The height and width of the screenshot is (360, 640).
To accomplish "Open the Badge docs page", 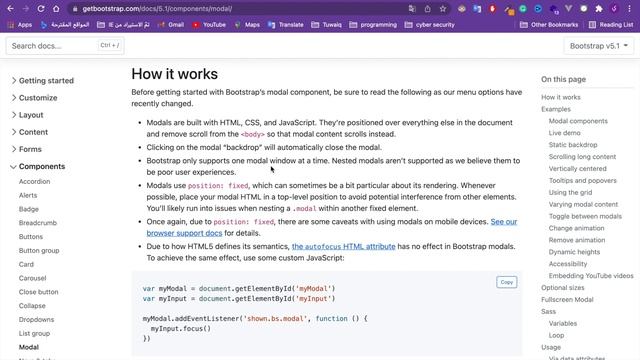I will click(29, 209).
